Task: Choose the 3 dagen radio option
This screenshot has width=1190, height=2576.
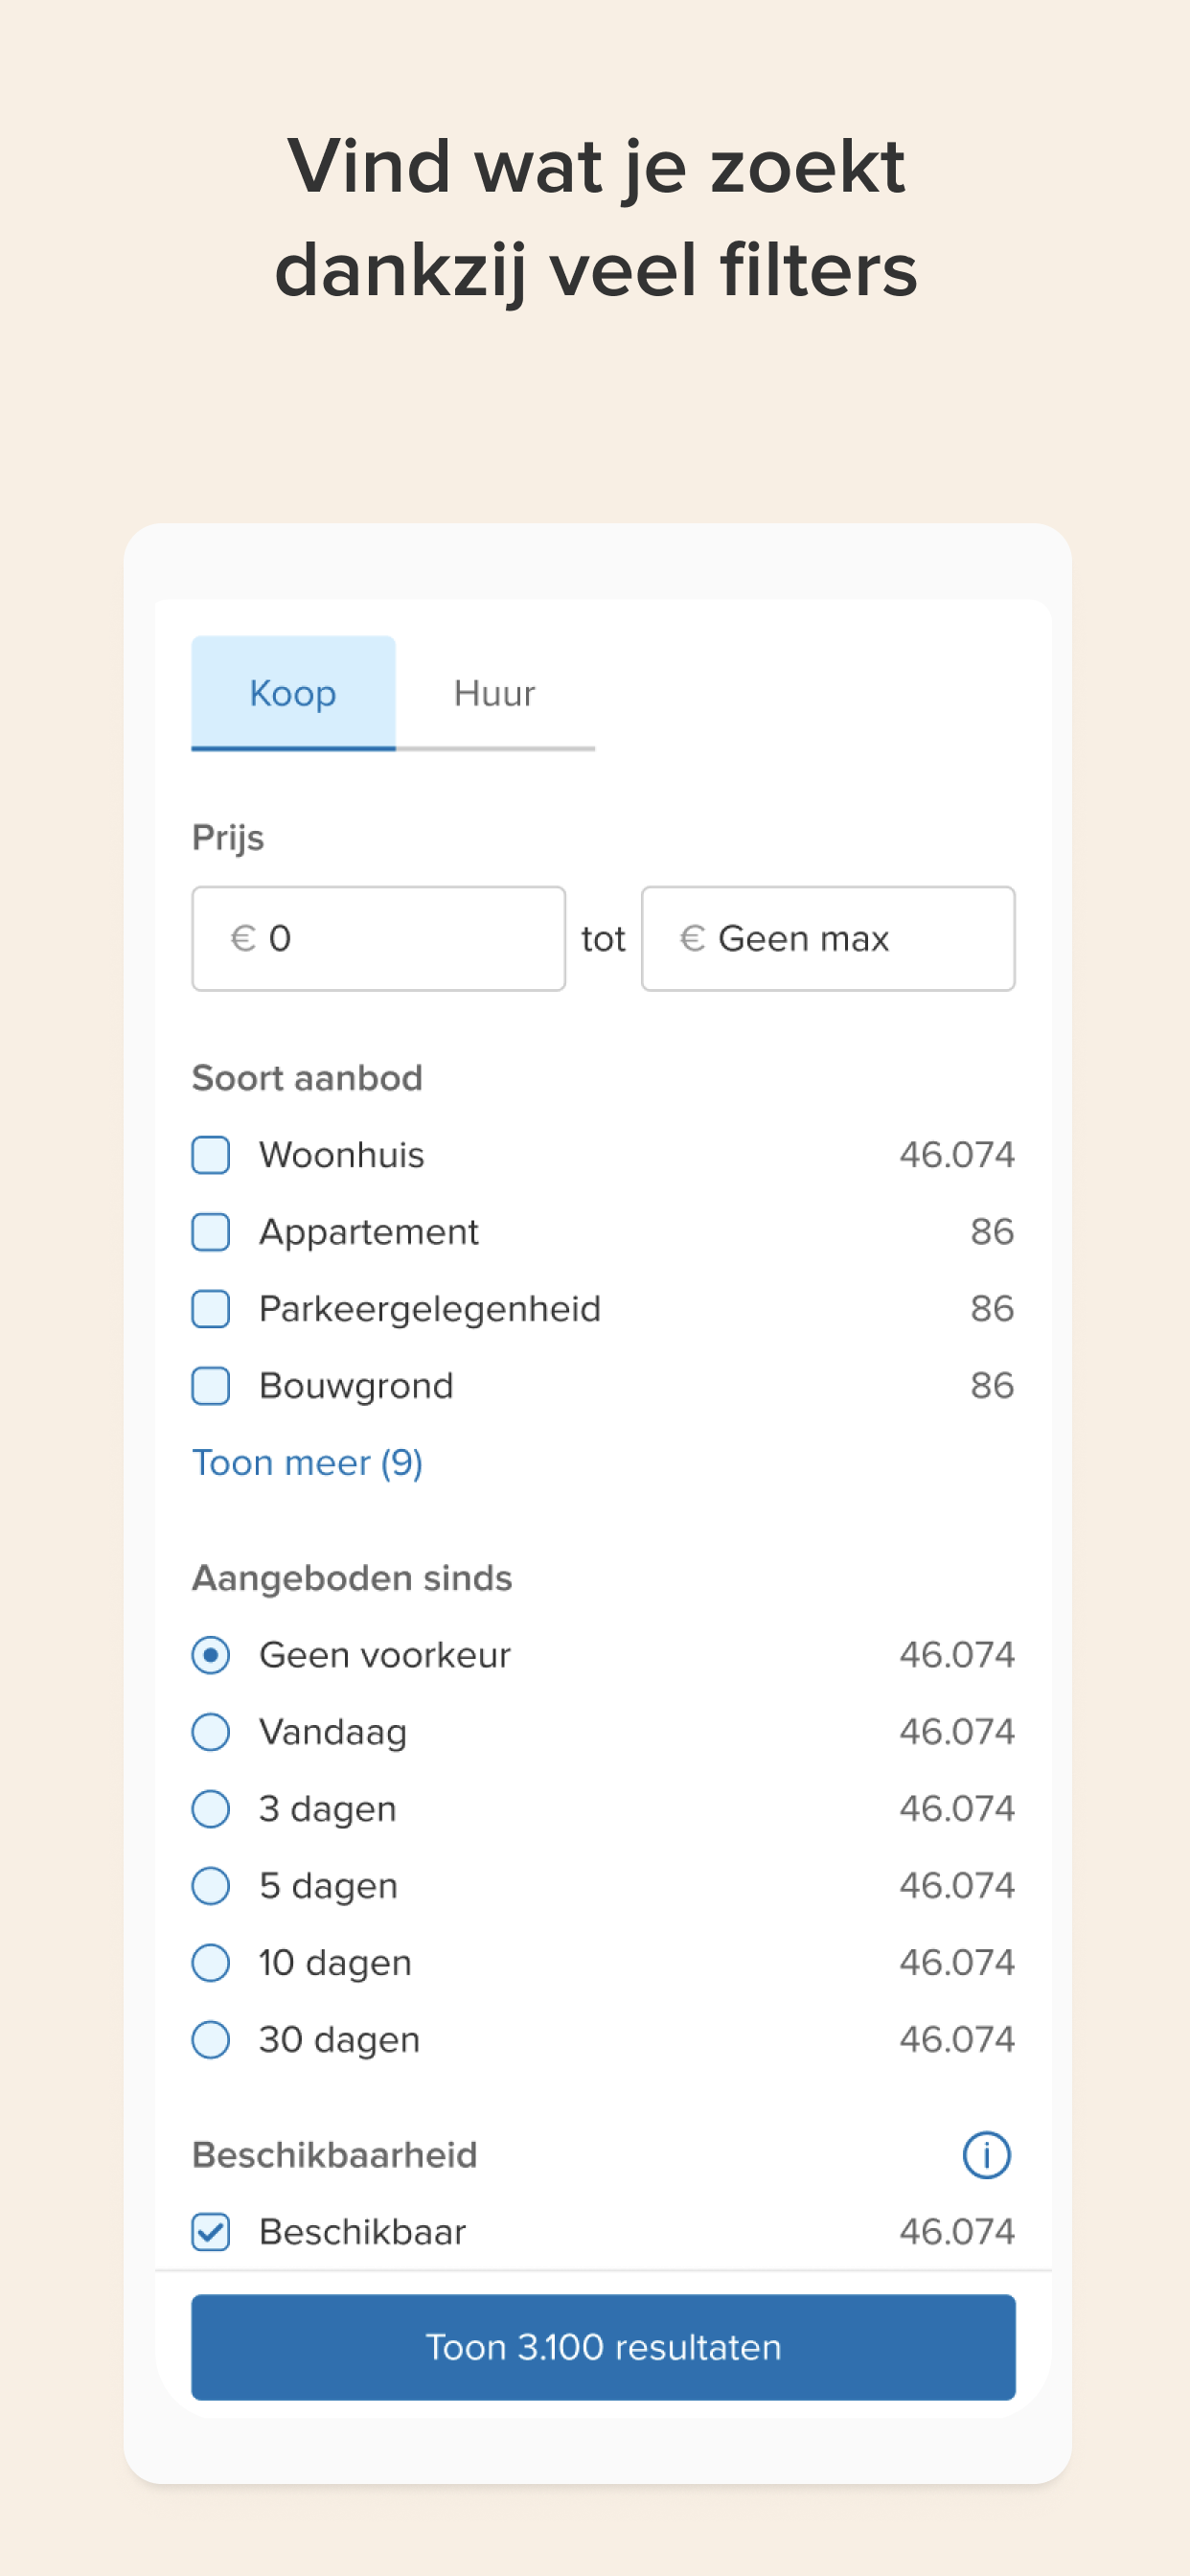Action: pyautogui.click(x=210, y=1809)
